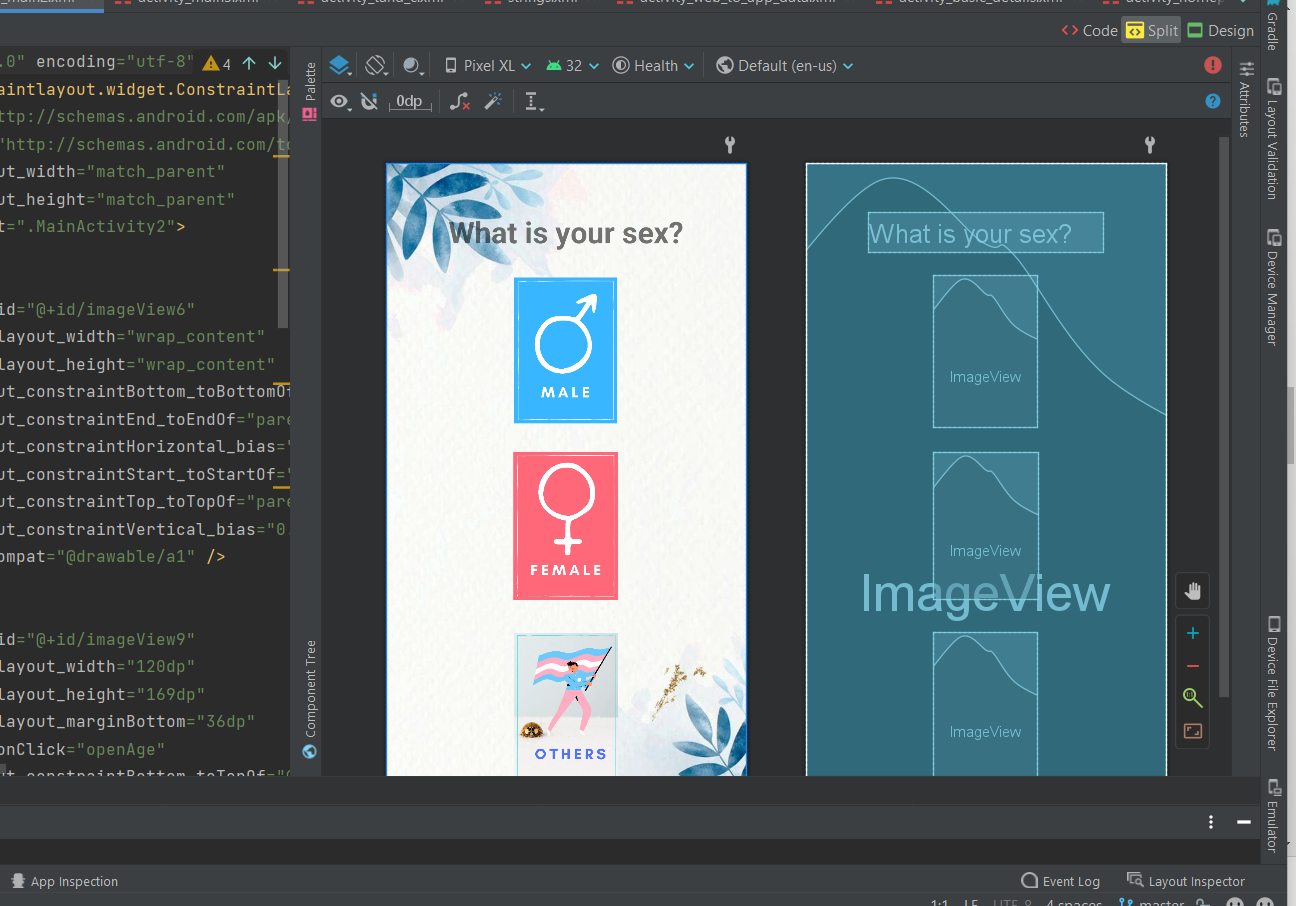Open the blue help icon
Image resolution: width=1296 pixels, height=906 pixels.
coord(1213,101)
